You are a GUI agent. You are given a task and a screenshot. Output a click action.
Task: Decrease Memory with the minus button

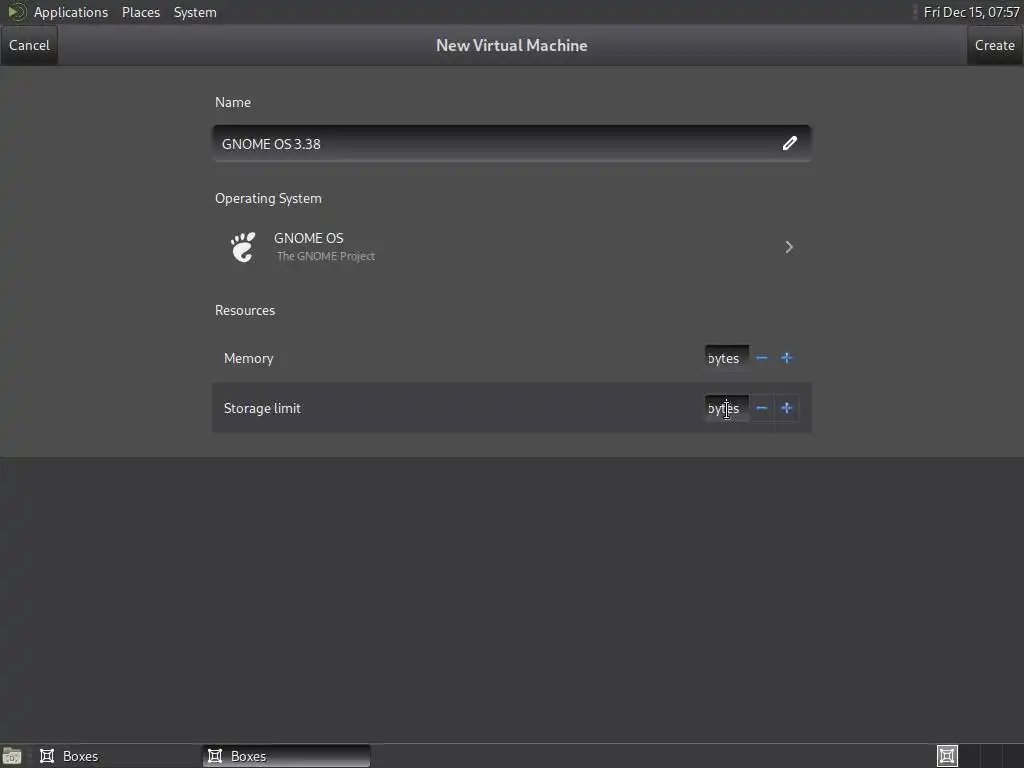pyautogui.click(x=761, y=358)
